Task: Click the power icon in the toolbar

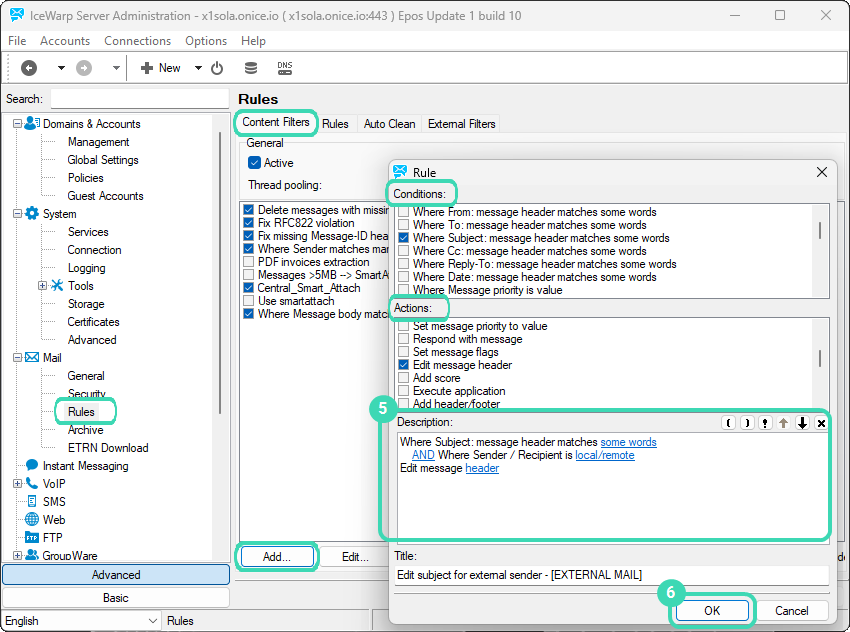Action: 217,68
